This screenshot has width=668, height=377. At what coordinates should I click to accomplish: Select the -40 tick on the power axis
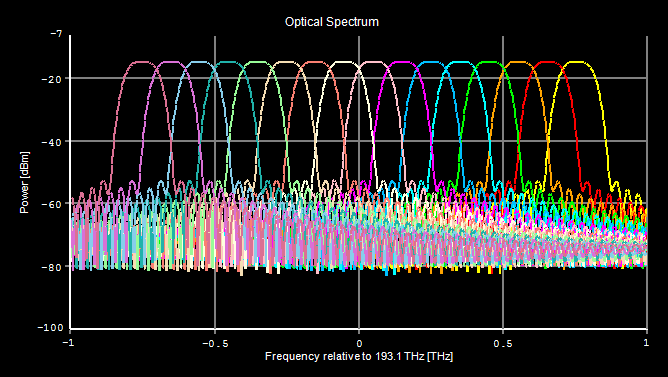pyautogui.click(x=52, y=141)
